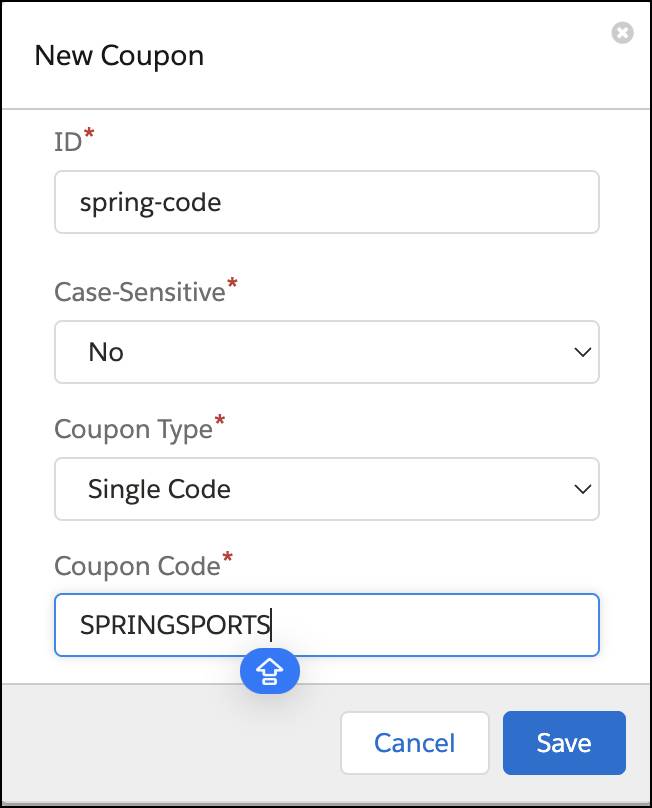This screenshot has height=808, width=652.
Task: Open the Coupon Type dropdown
Action: (326, 489)
